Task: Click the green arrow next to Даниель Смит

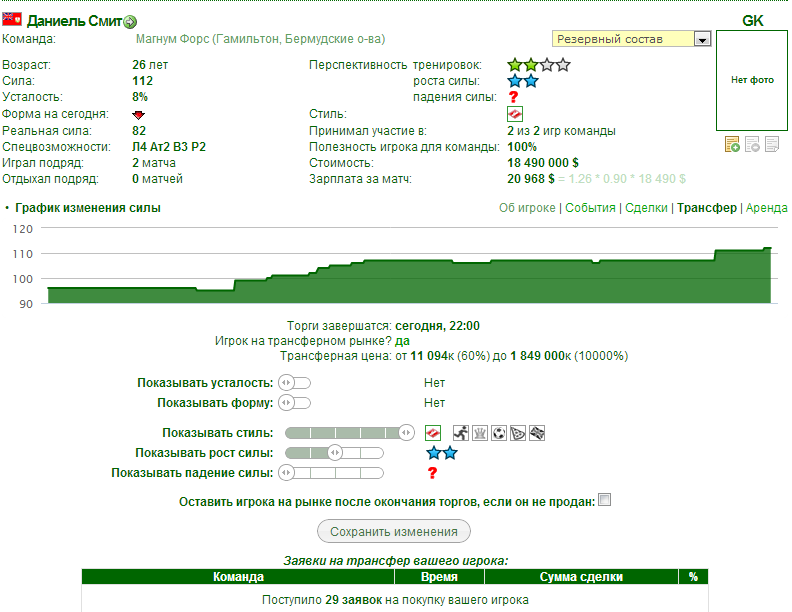Action: point(130,22)
